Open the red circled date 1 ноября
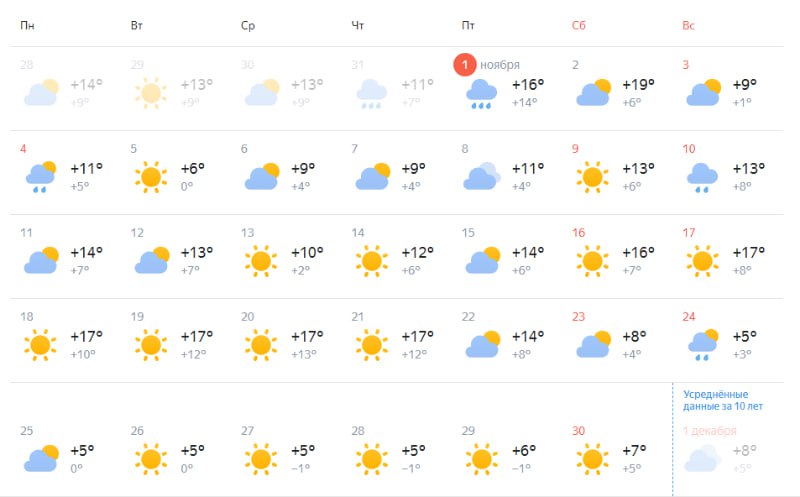This screenshot has width=800, height=497. pyautogui.click(x=465, y=65)
